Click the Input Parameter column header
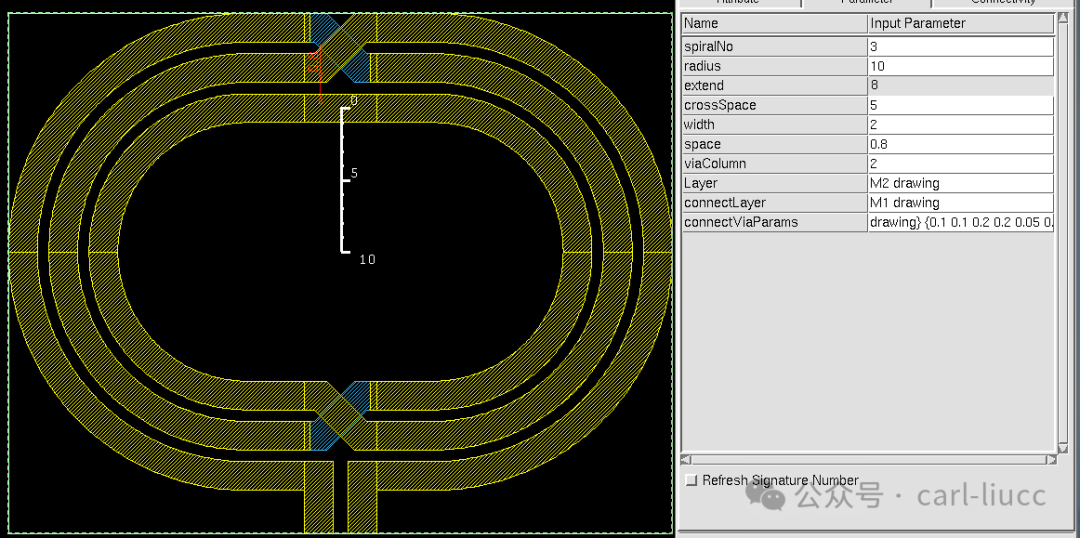Viewport: 1080px width, 538px height. [960, 23]
